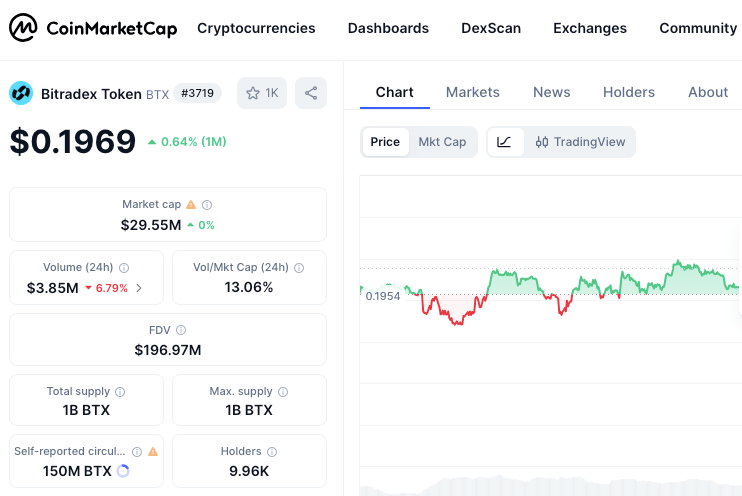
Task: Click the Bitradex Token coin logo
Action: (x=21, y=93)
